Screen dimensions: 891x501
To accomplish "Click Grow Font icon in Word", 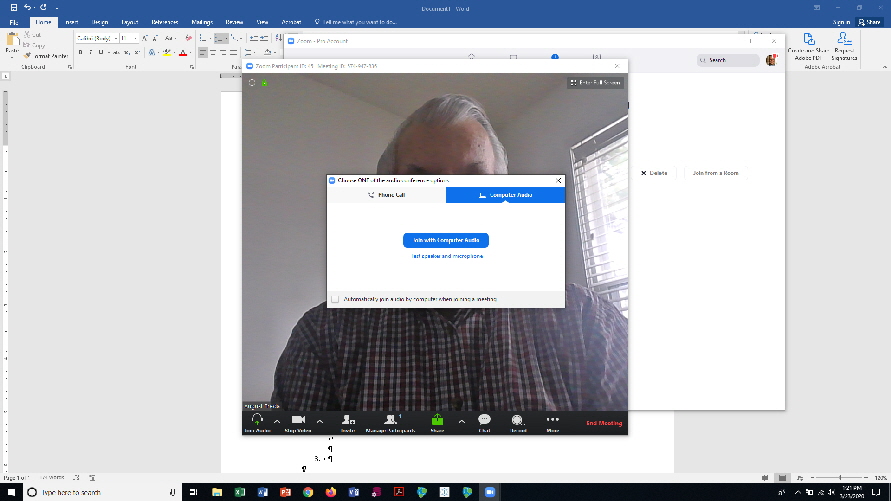I will [145, 38].
